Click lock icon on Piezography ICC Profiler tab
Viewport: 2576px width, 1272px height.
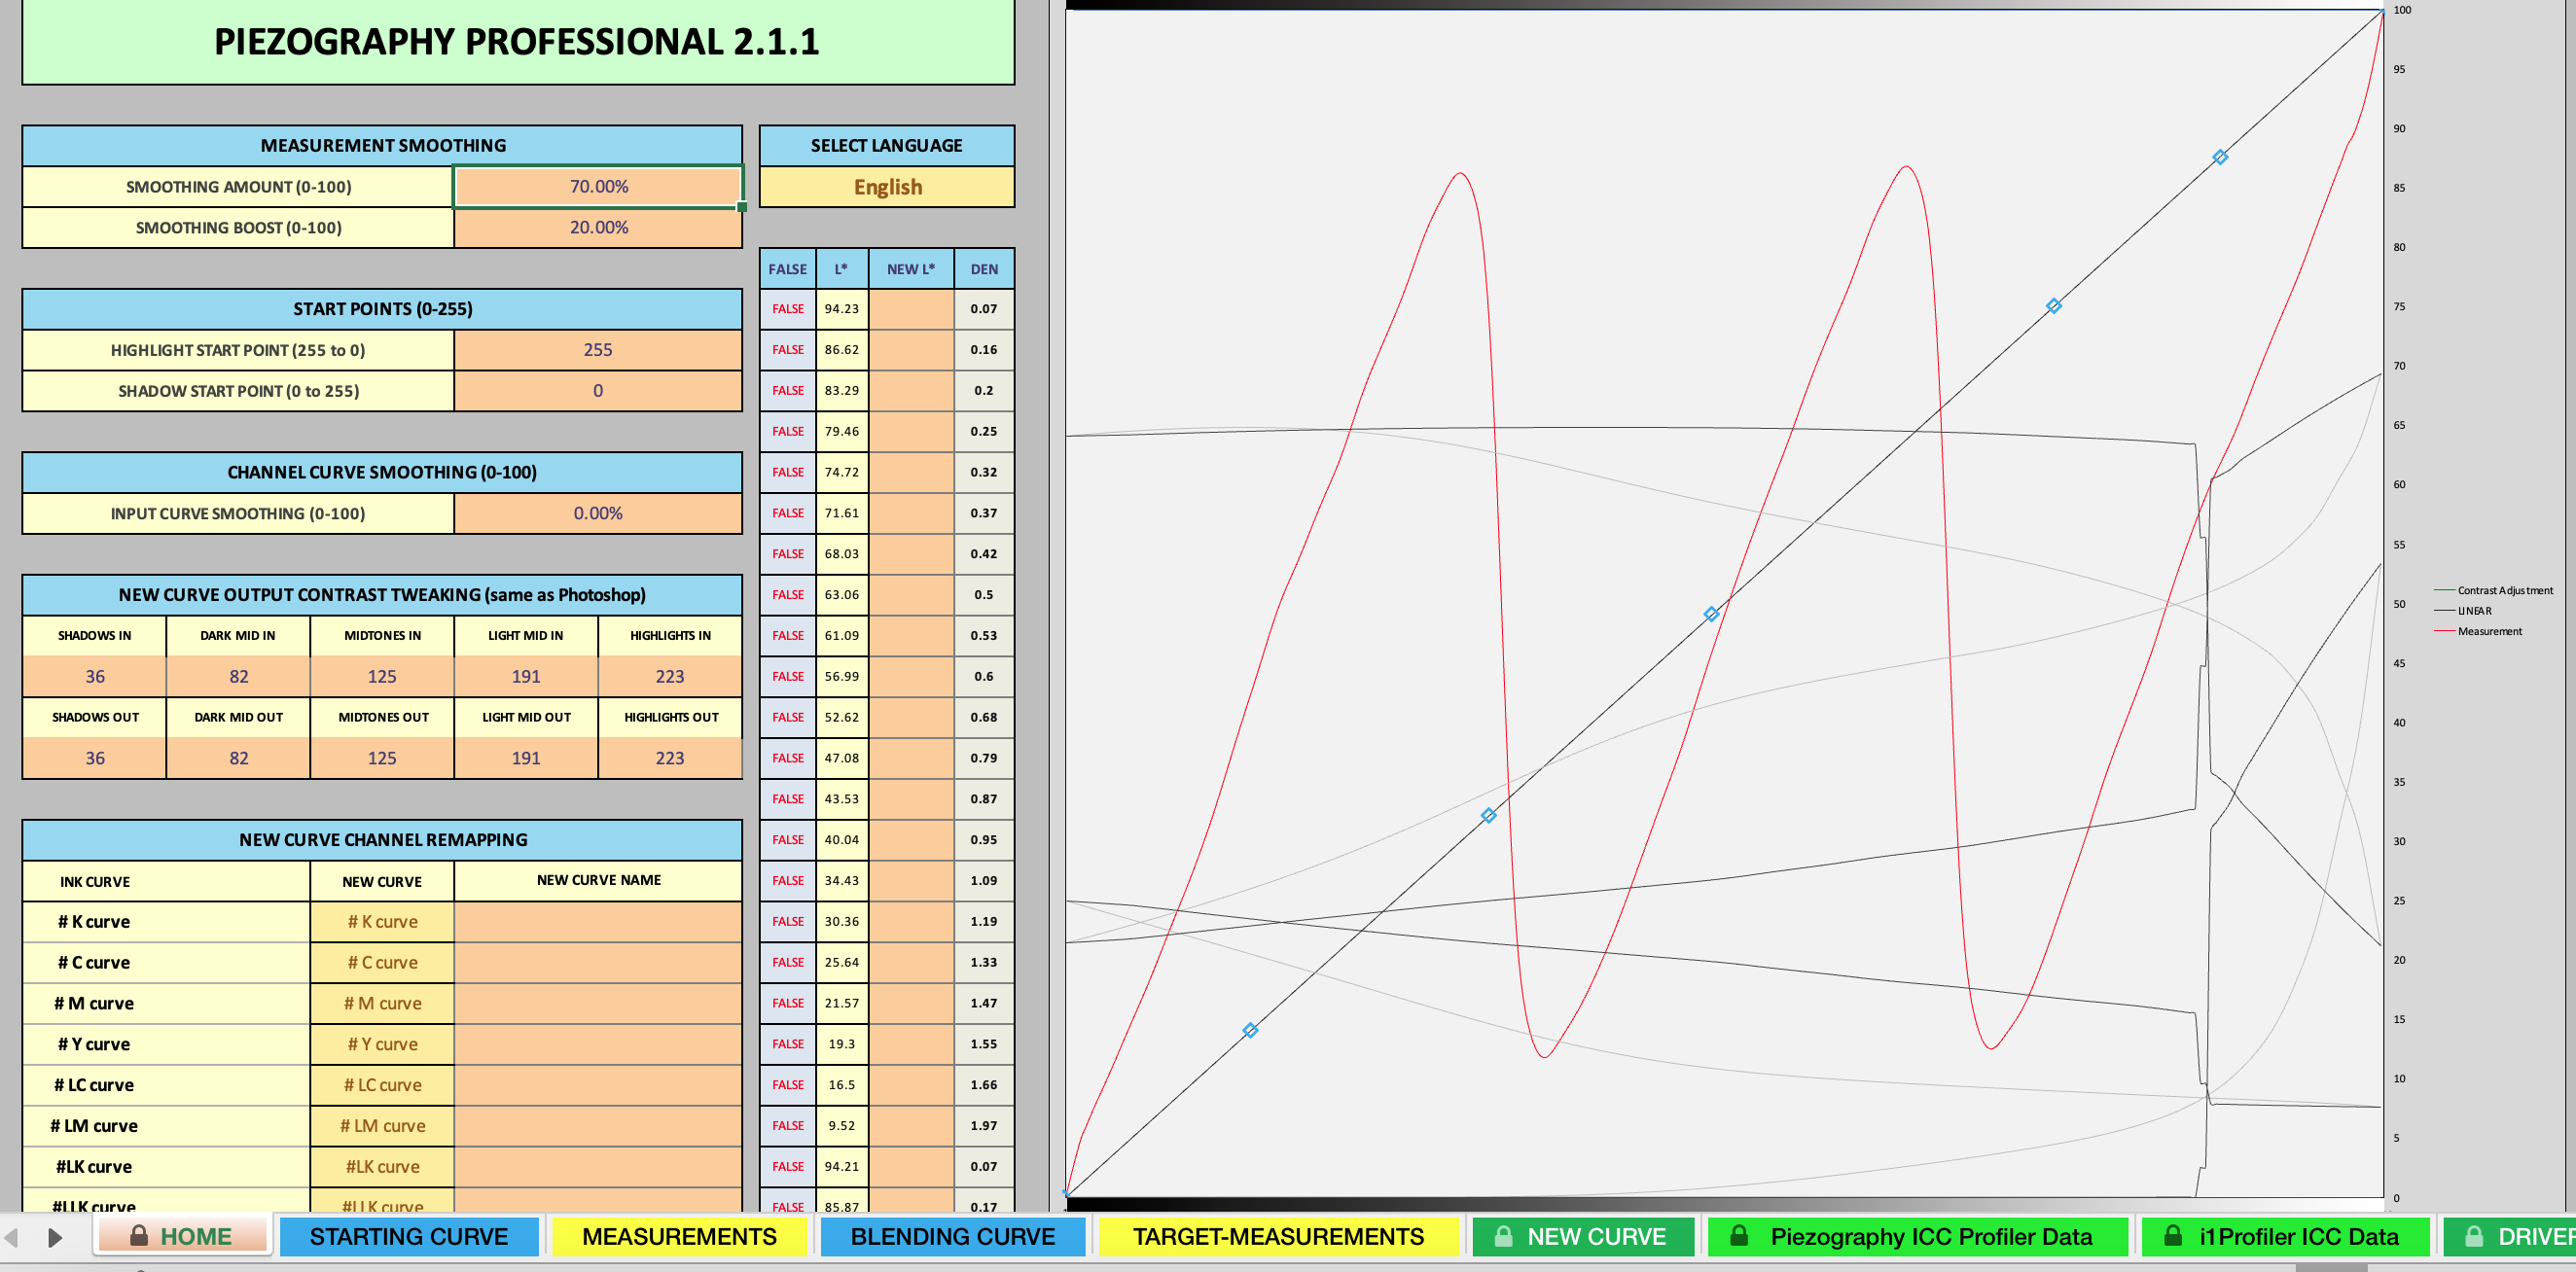point(1739,1236)
